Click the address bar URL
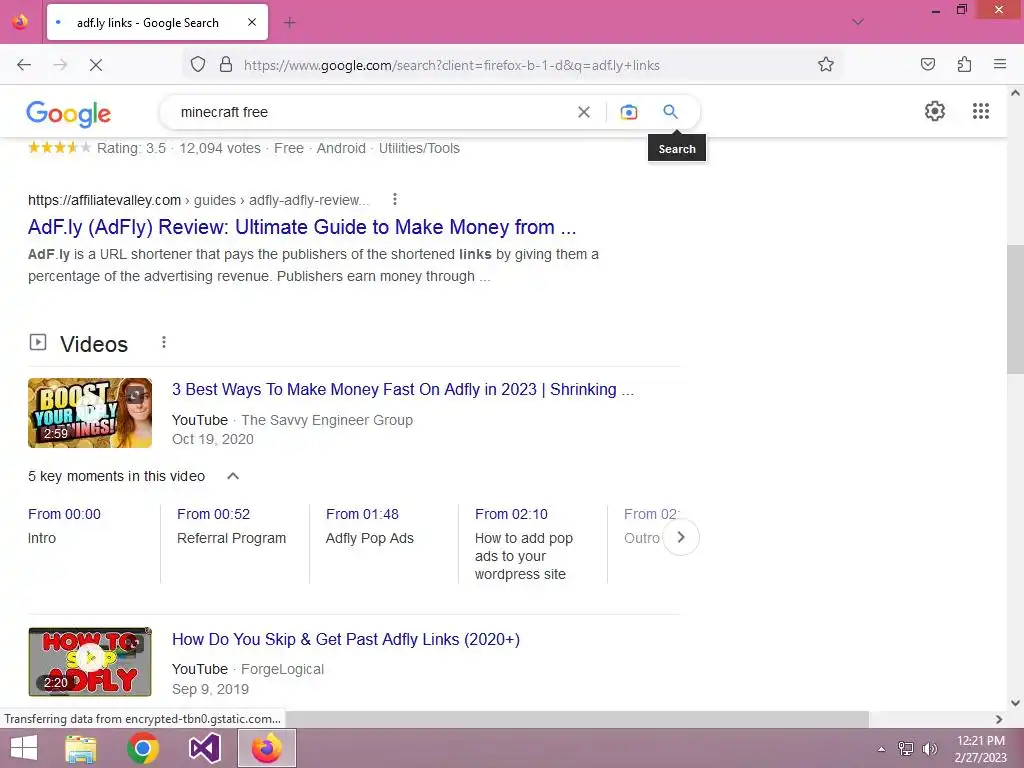The image size is (1024, 768). coord(451,65)
